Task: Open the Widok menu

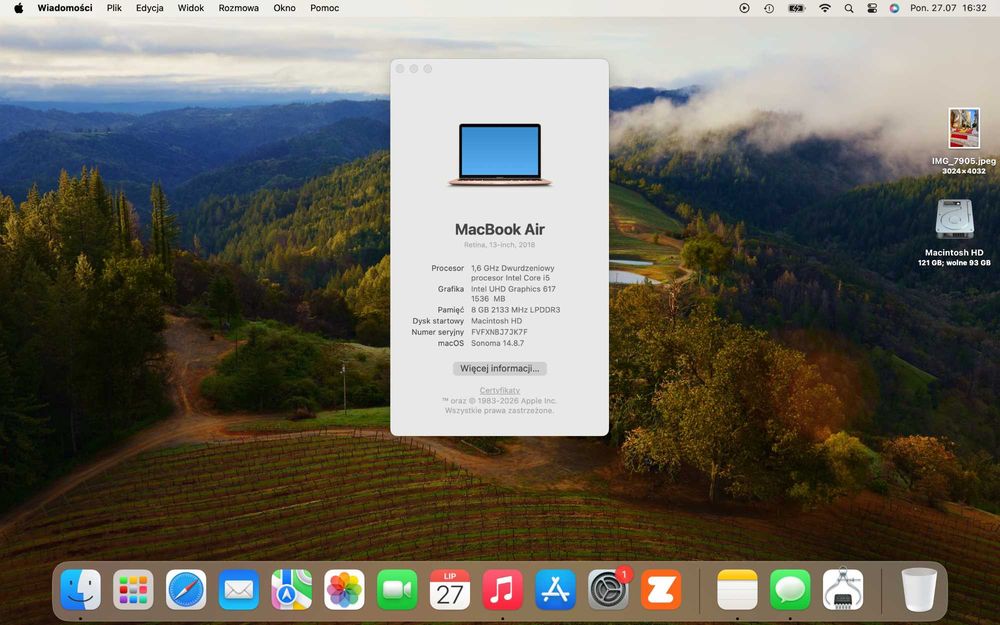Action: 191,8
